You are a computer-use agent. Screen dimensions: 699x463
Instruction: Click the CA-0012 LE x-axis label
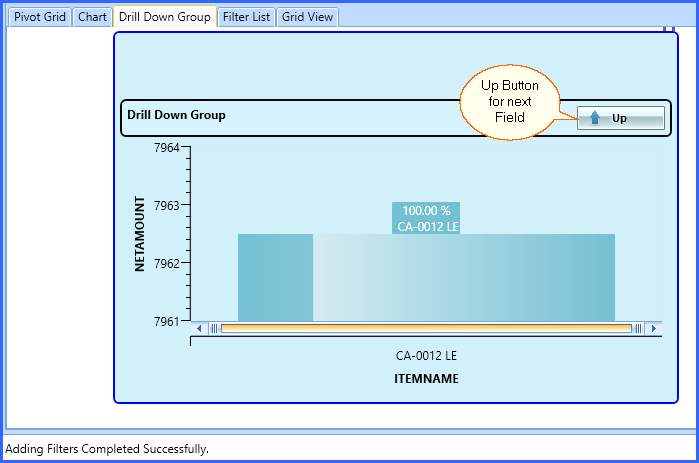point(426,355)
